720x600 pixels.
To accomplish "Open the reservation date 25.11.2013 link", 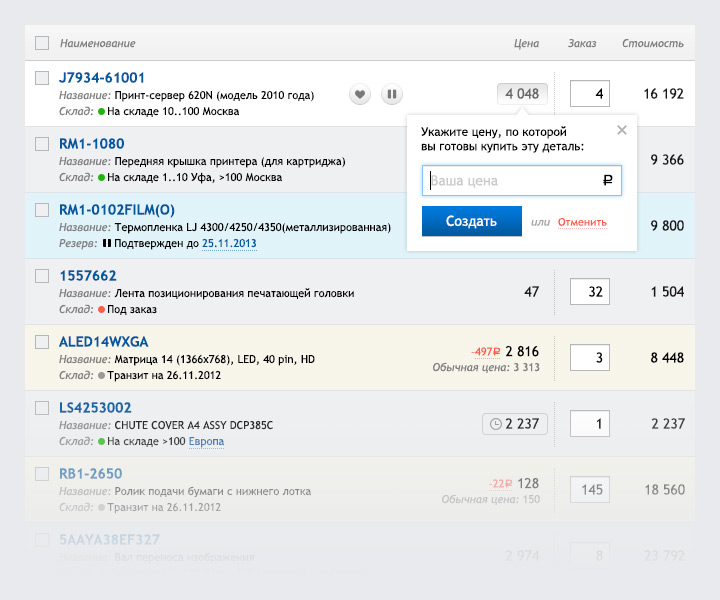I will point(229,243).
